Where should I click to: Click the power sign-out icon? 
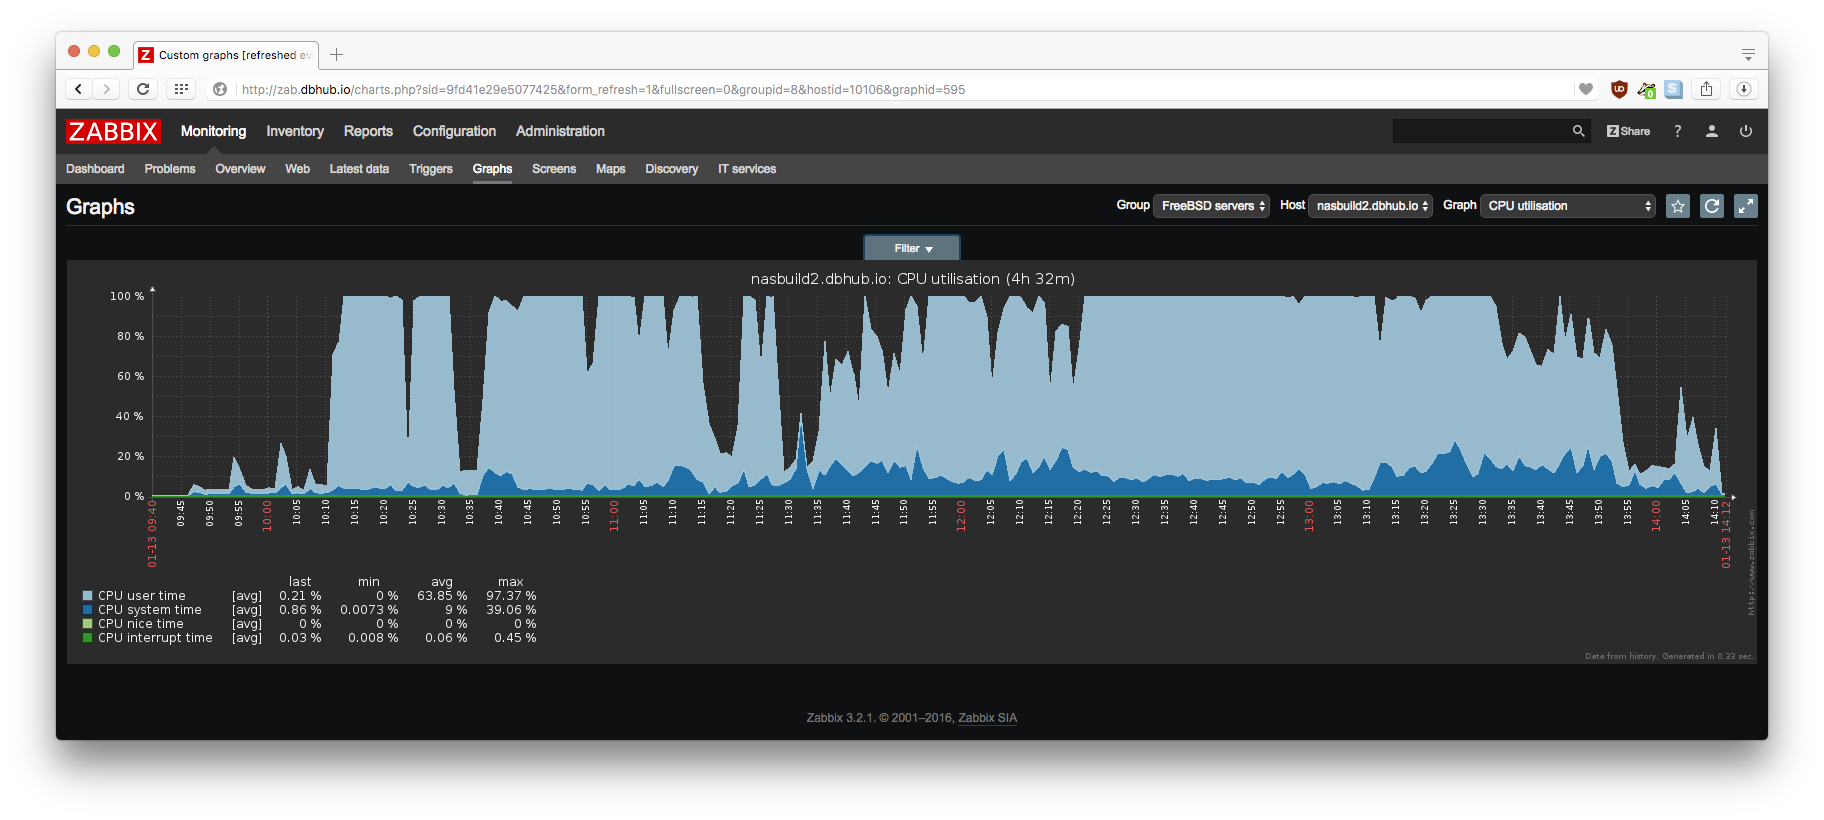tap(1746, 131)
